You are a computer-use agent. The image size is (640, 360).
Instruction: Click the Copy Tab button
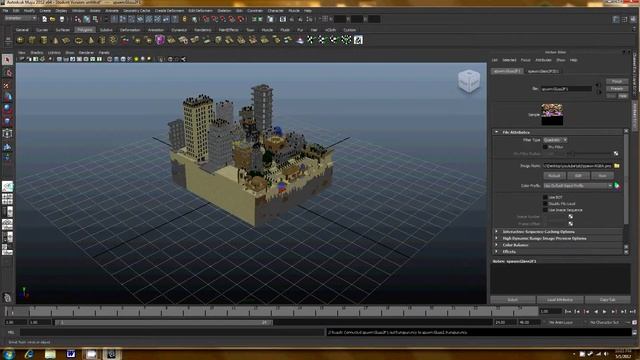pyautogui.click(x=607, y=300)
